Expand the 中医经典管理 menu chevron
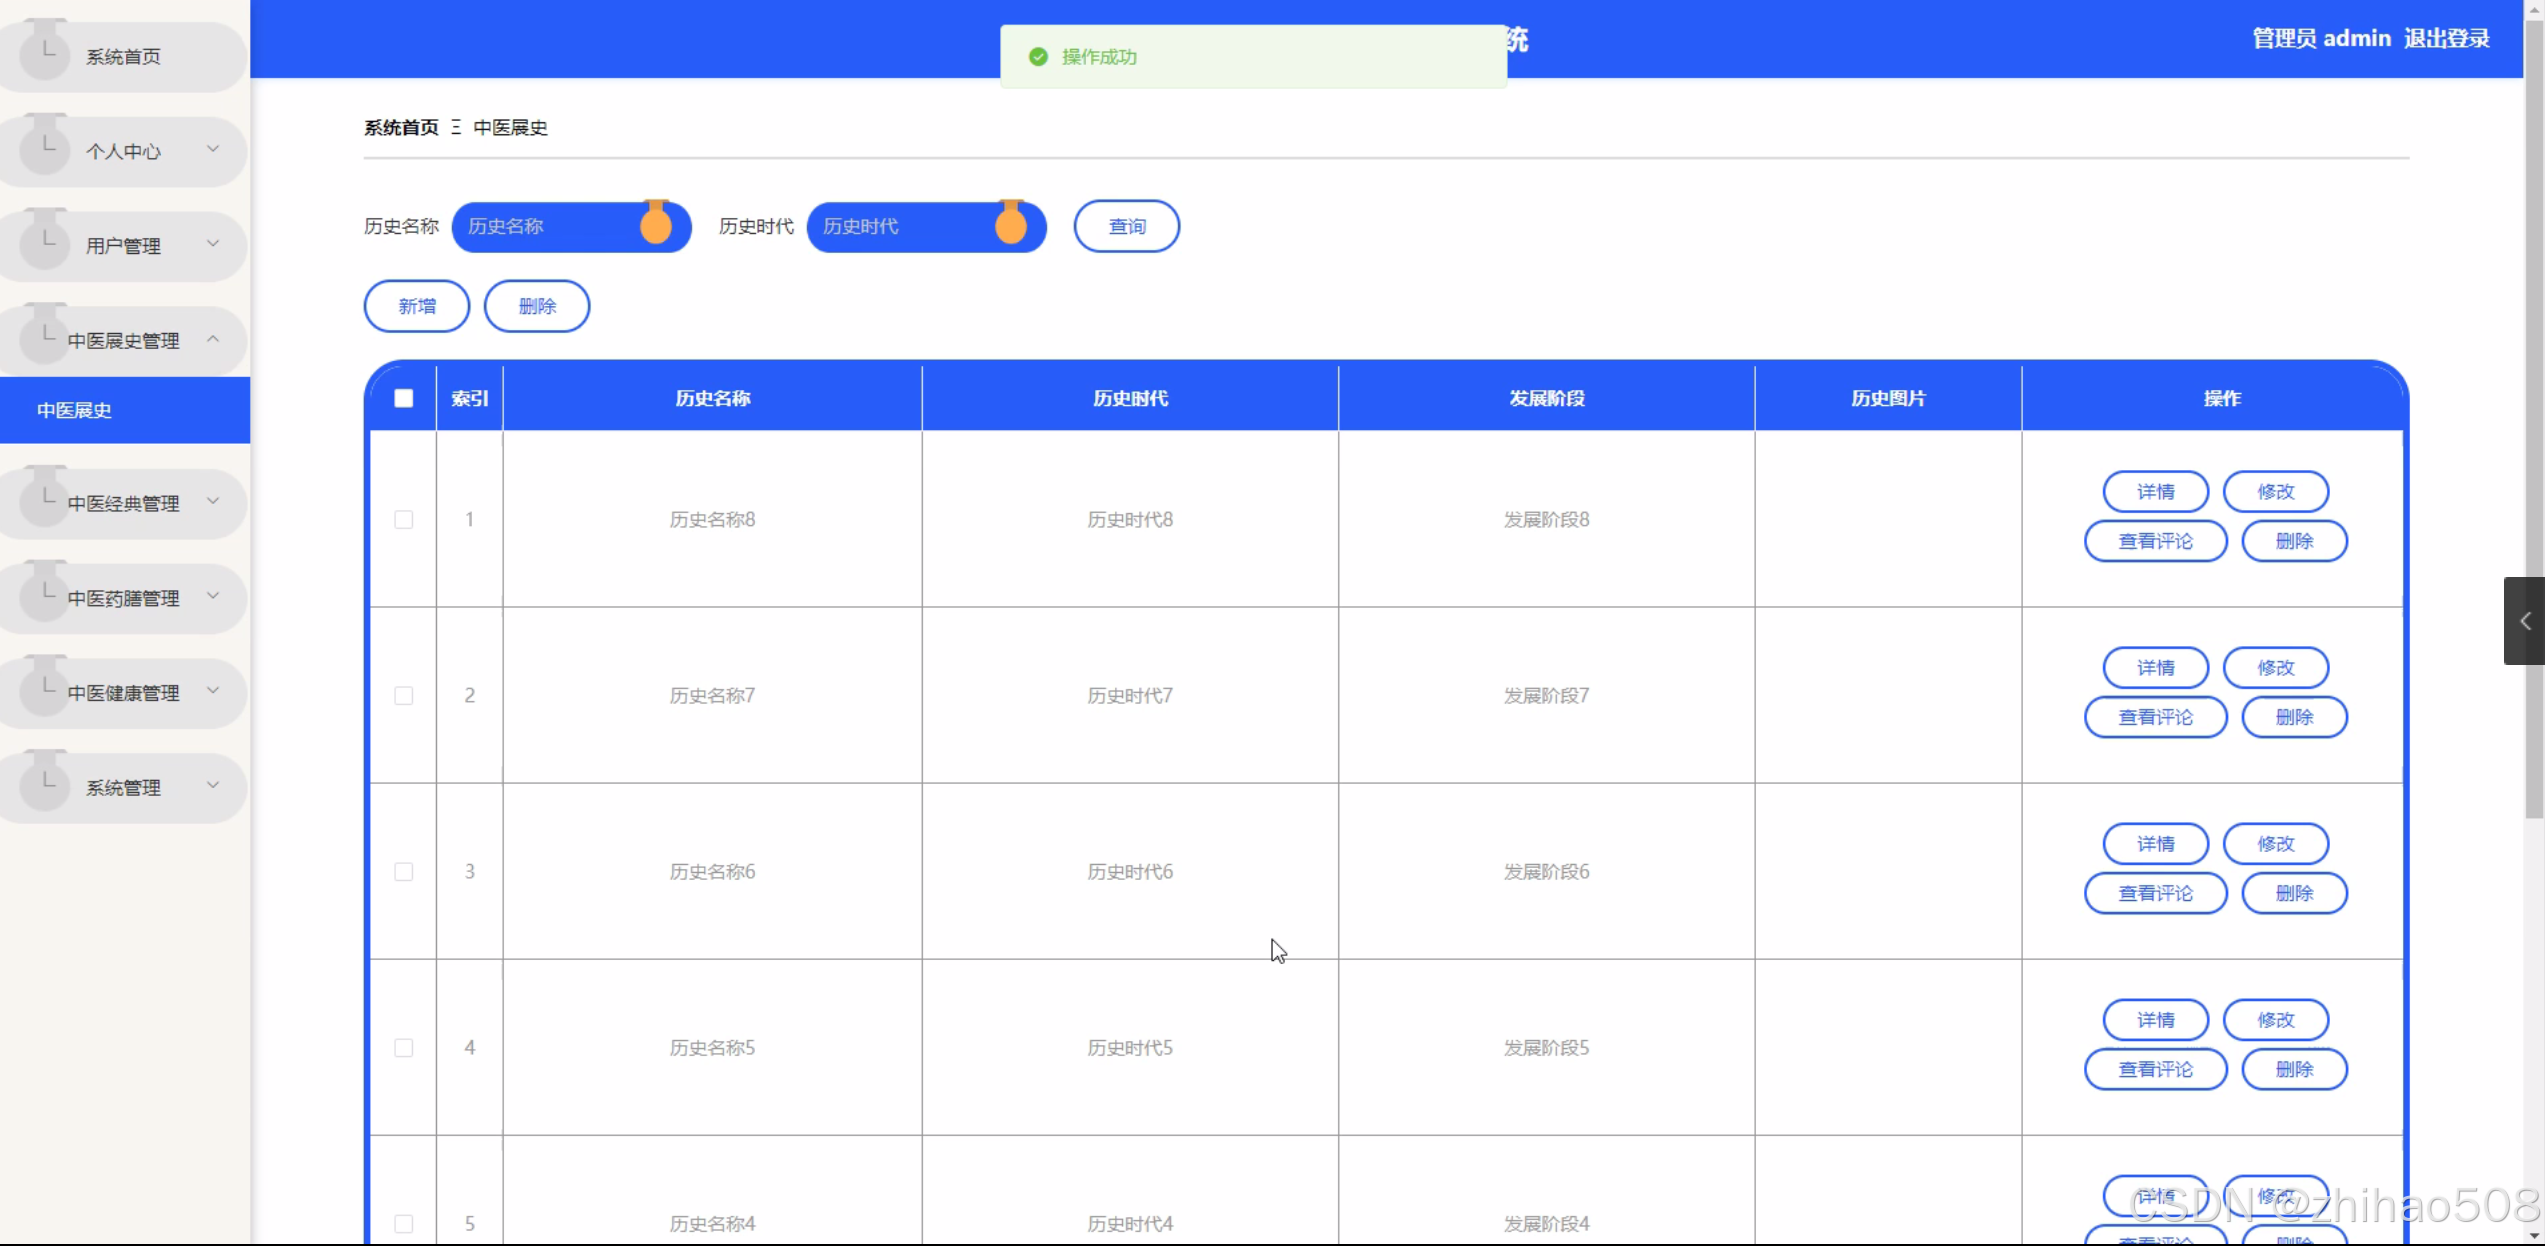 pos(213,501)
